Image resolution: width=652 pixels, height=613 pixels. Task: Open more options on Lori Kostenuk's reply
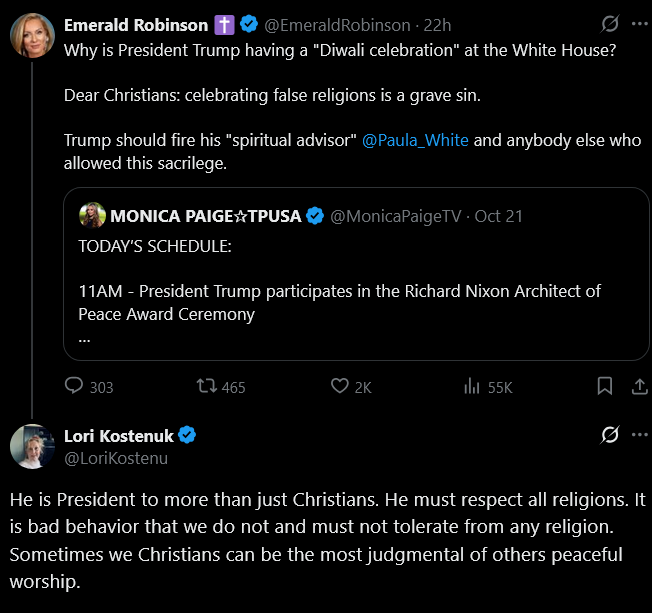click(639, 435)
